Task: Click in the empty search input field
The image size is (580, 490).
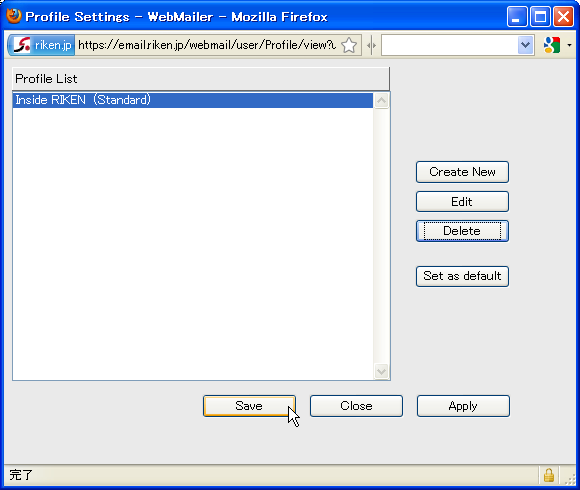Action: click(x=449, y=45)
